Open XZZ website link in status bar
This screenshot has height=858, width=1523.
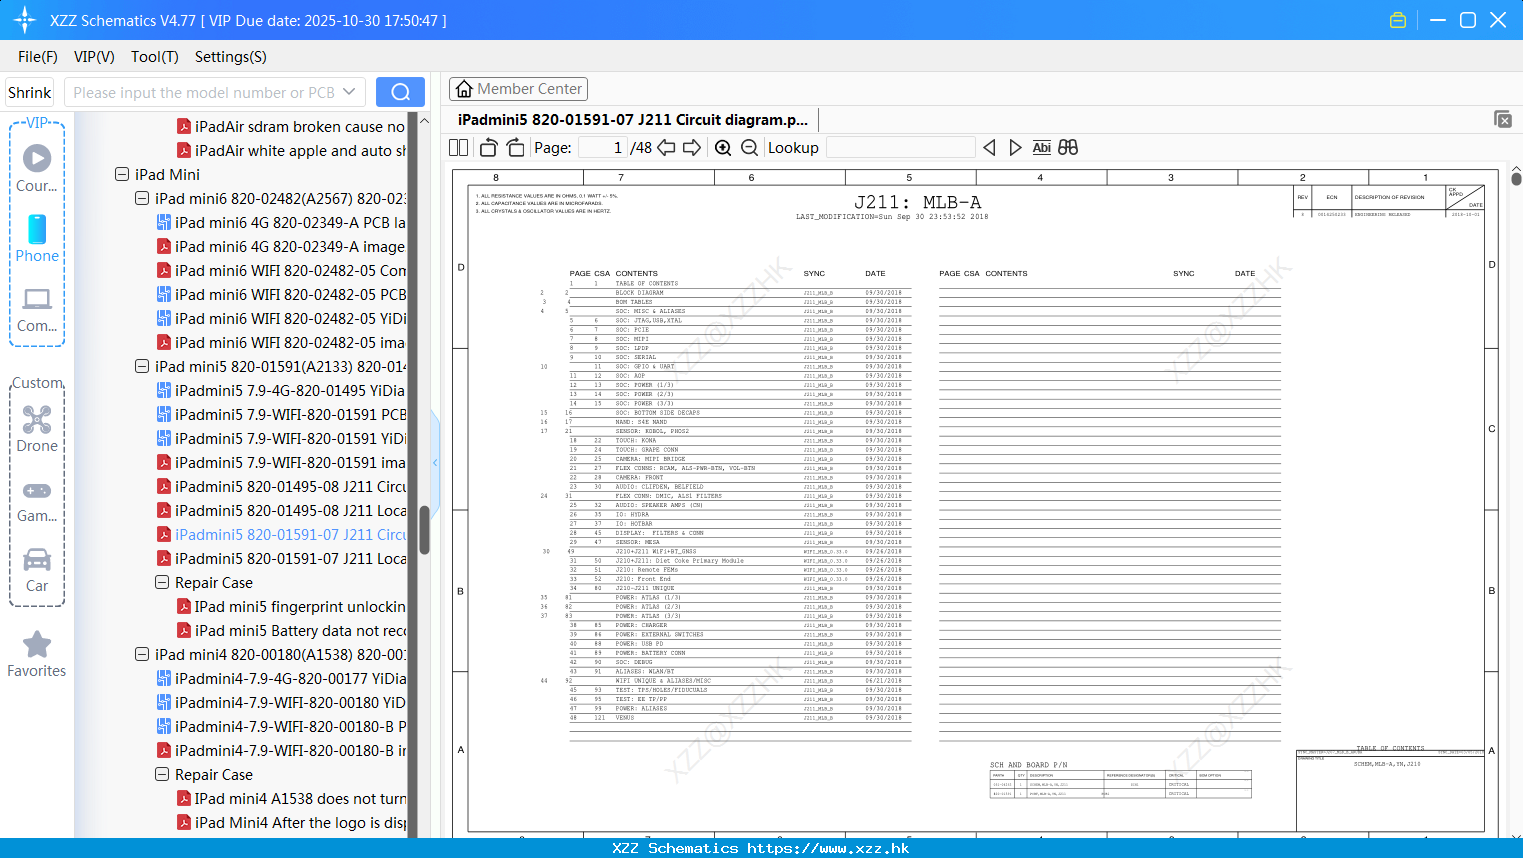828,848
